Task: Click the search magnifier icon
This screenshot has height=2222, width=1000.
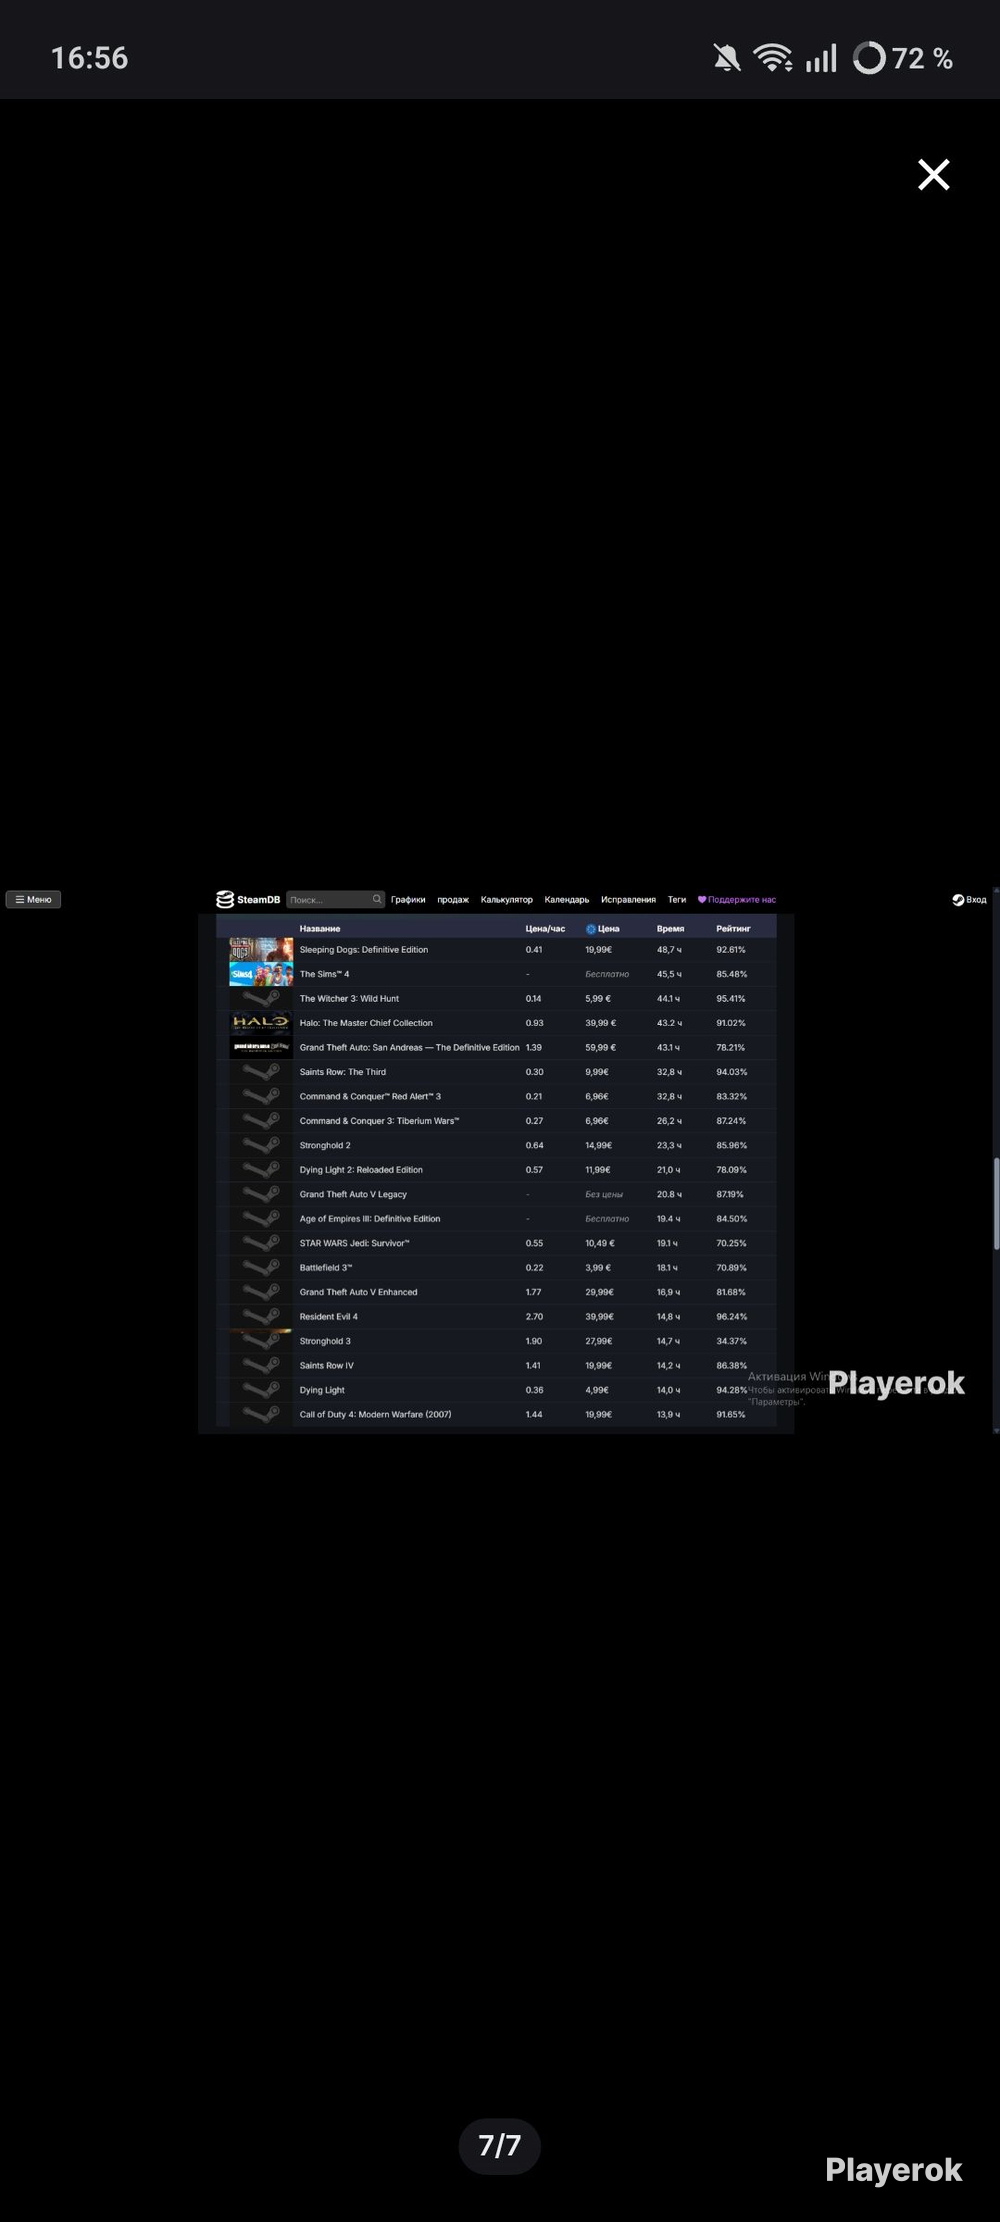Action: point(377,899)
